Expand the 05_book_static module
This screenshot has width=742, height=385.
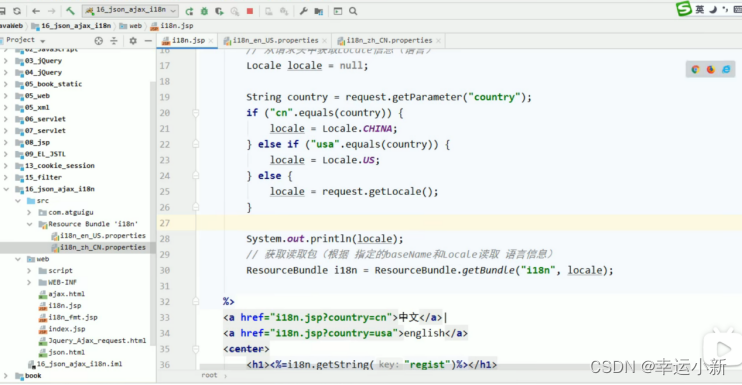coord(6,84)
